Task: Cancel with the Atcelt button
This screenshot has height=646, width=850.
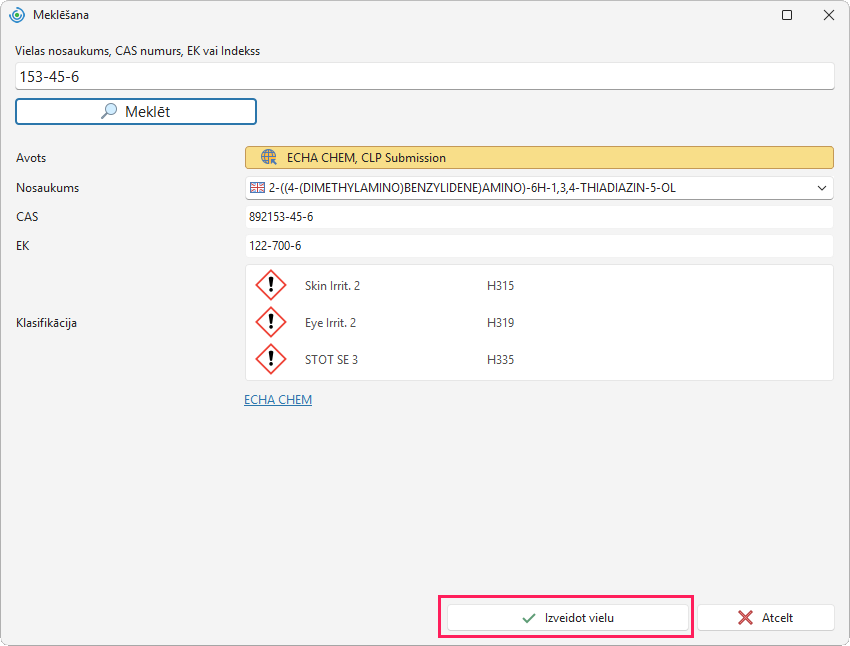Action: (x=765, y=617)
